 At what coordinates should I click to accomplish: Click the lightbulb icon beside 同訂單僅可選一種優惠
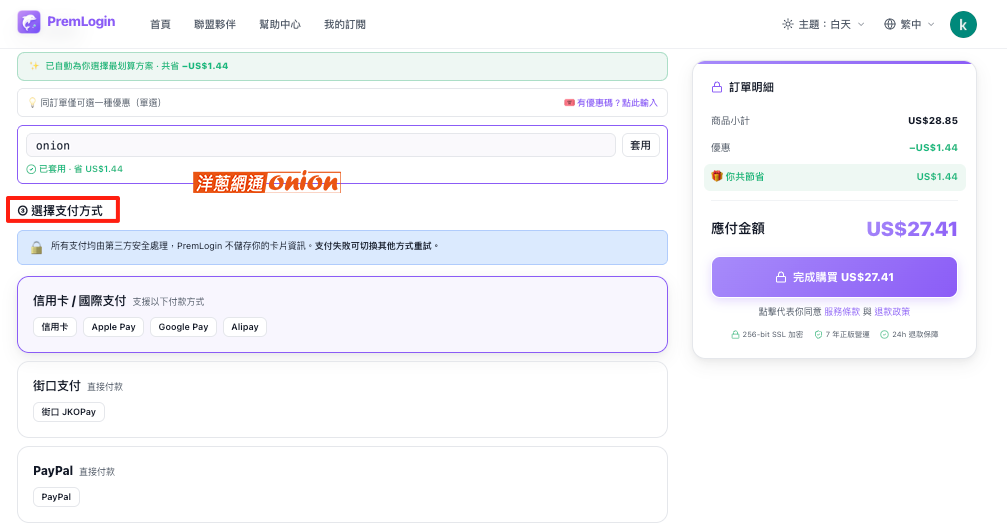pyautogui.click(x=32, y=103)
